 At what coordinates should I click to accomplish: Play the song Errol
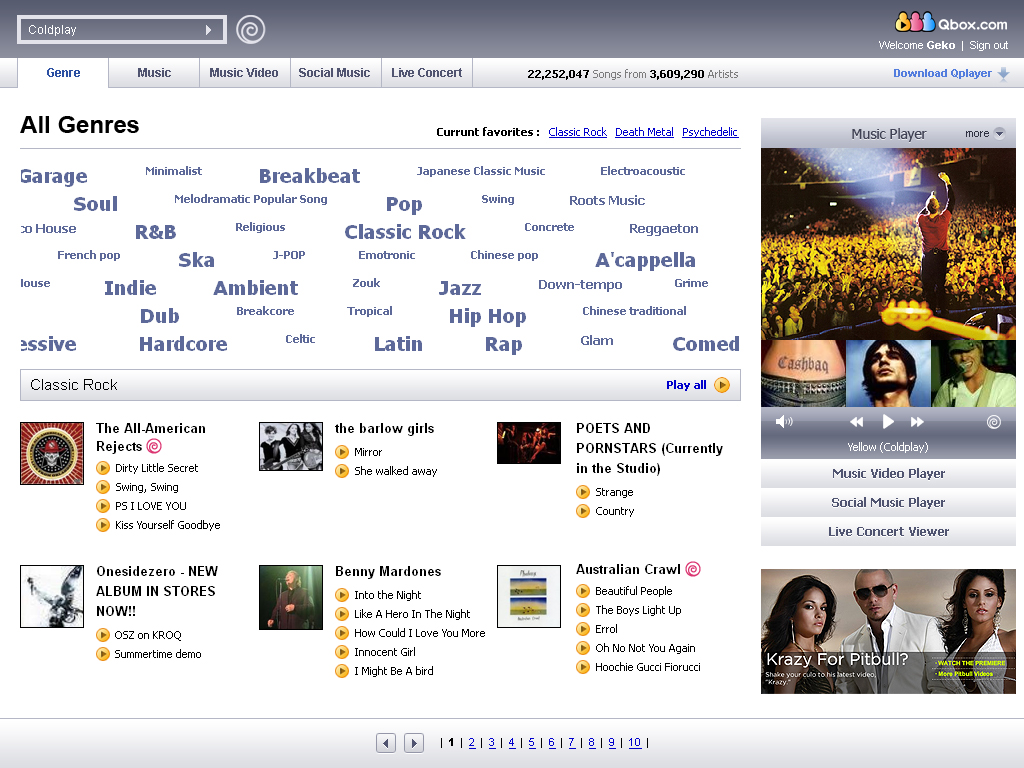click(x=583, y=629)
